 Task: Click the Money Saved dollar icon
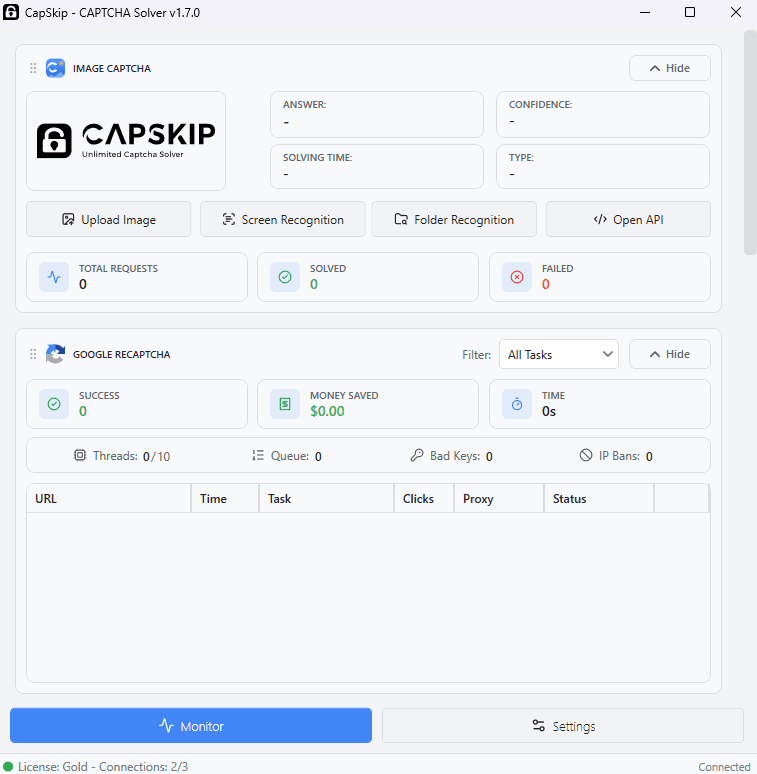click(x=285, y=404)
